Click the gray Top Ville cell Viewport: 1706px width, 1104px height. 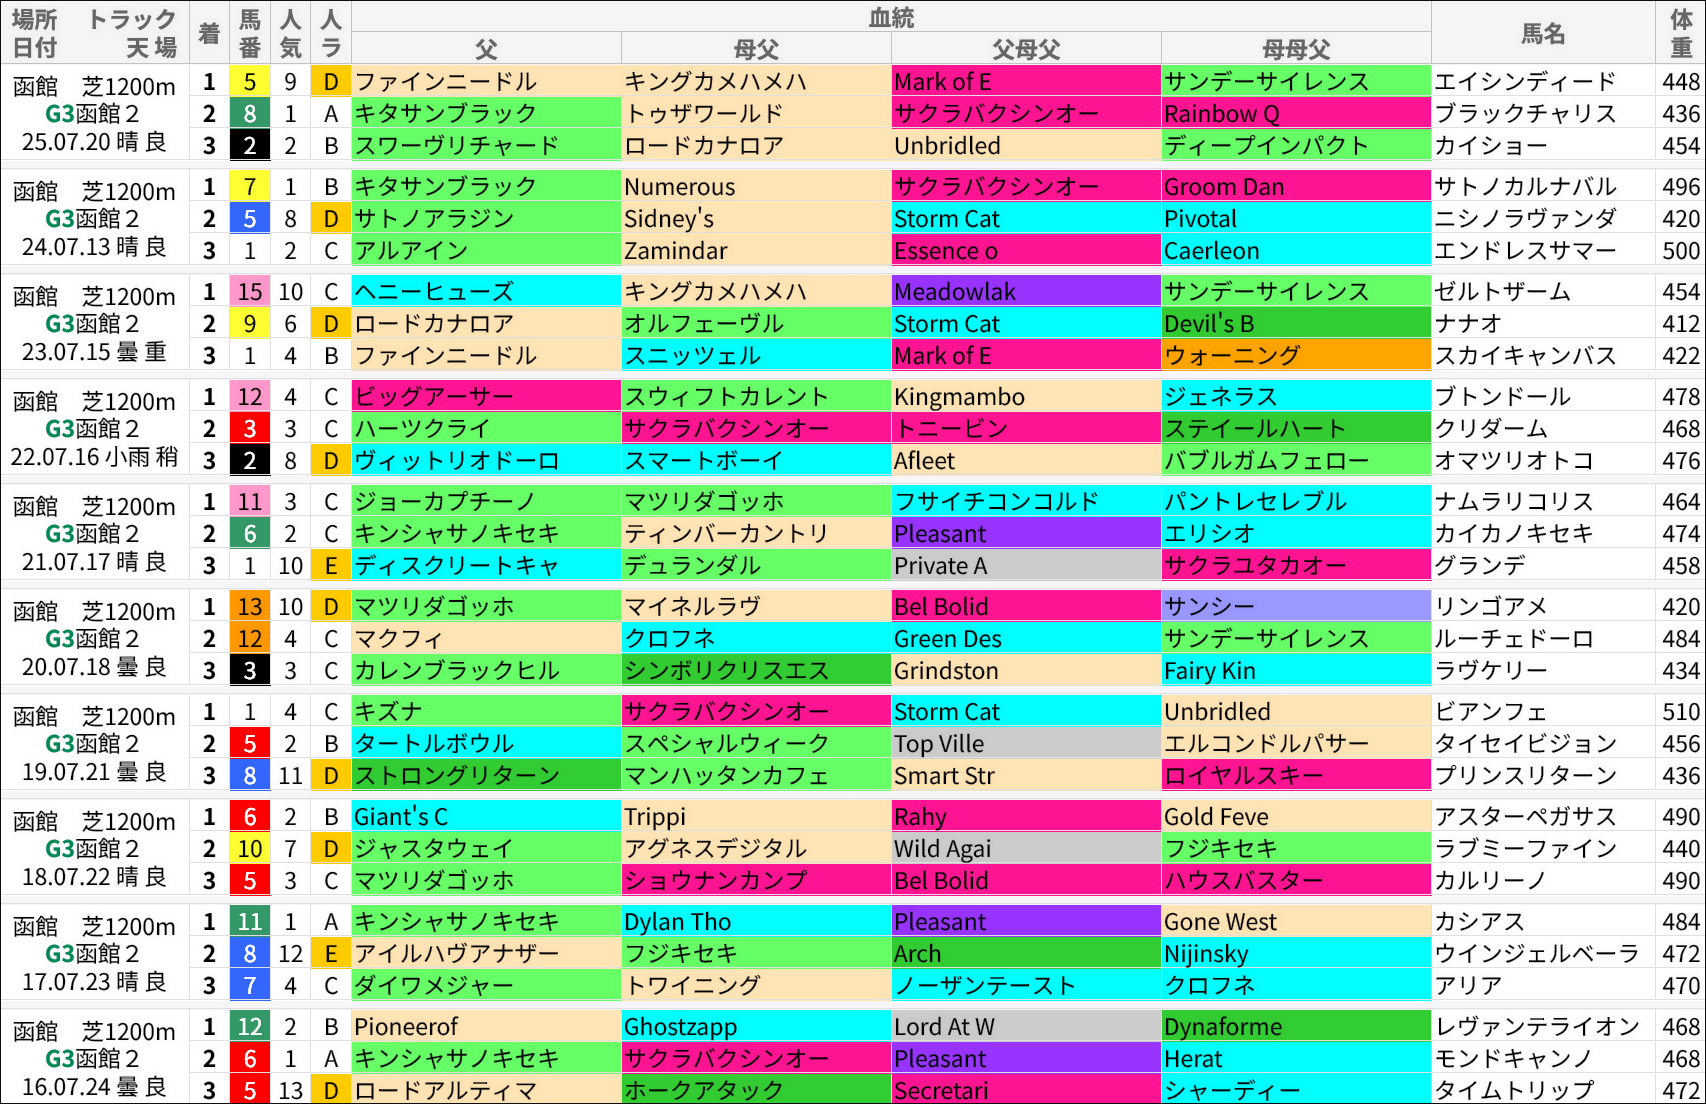point(1026,743)
